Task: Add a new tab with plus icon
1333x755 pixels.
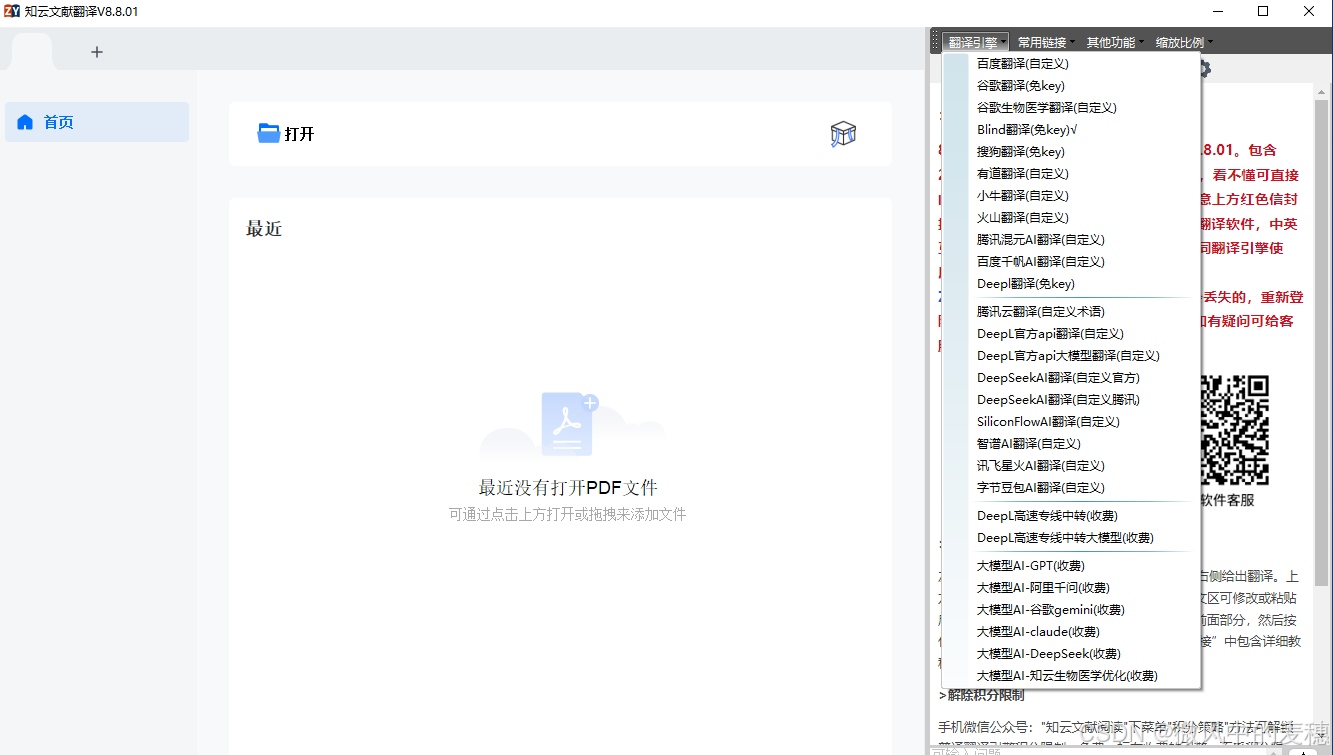Action: click(97, 52)
